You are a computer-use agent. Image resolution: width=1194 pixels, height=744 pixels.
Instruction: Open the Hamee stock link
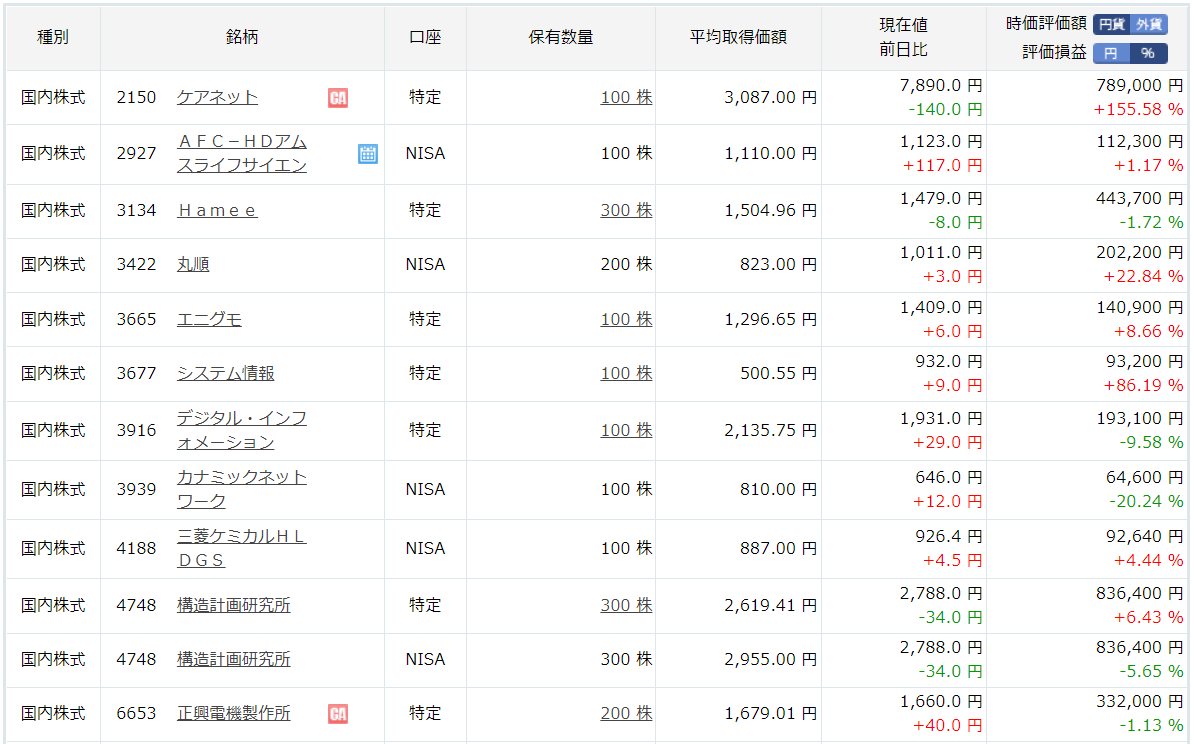tap(217, 210)
